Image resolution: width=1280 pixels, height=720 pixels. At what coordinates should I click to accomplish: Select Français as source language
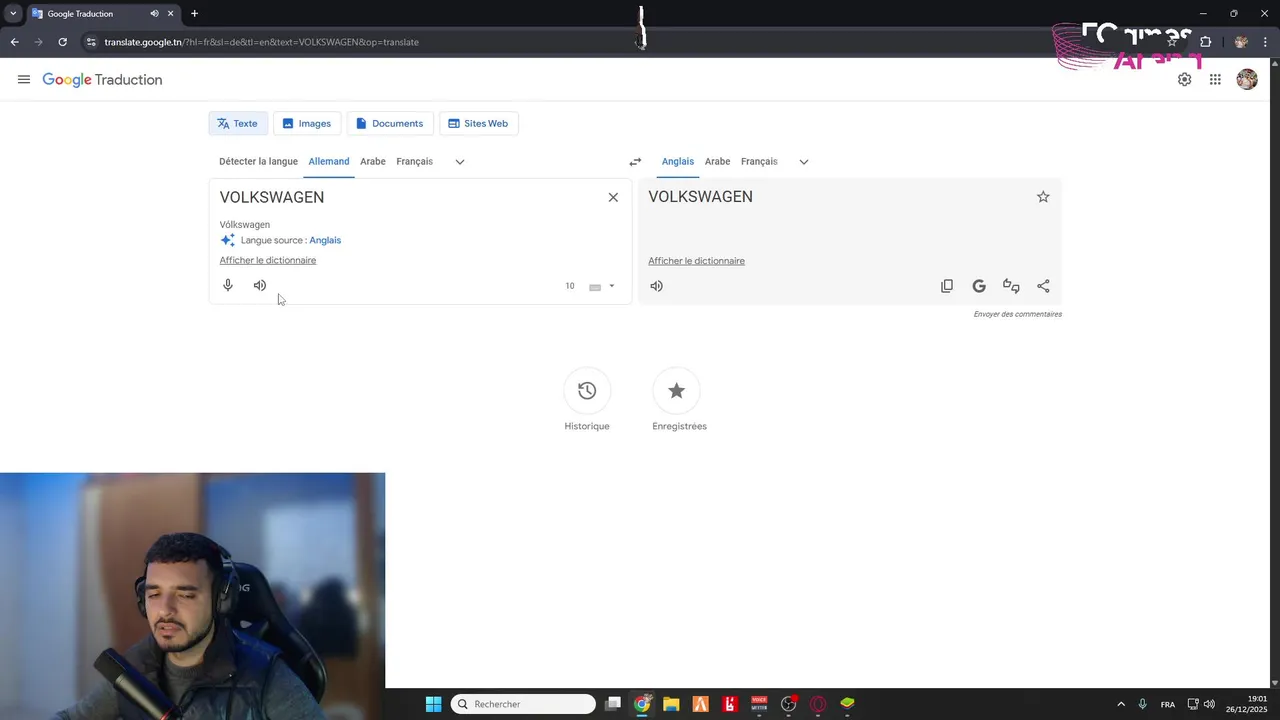point(414,162)
